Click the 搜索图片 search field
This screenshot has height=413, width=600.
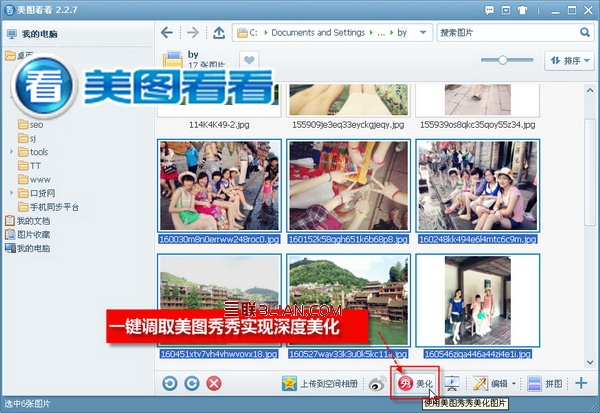pos(509,33)
